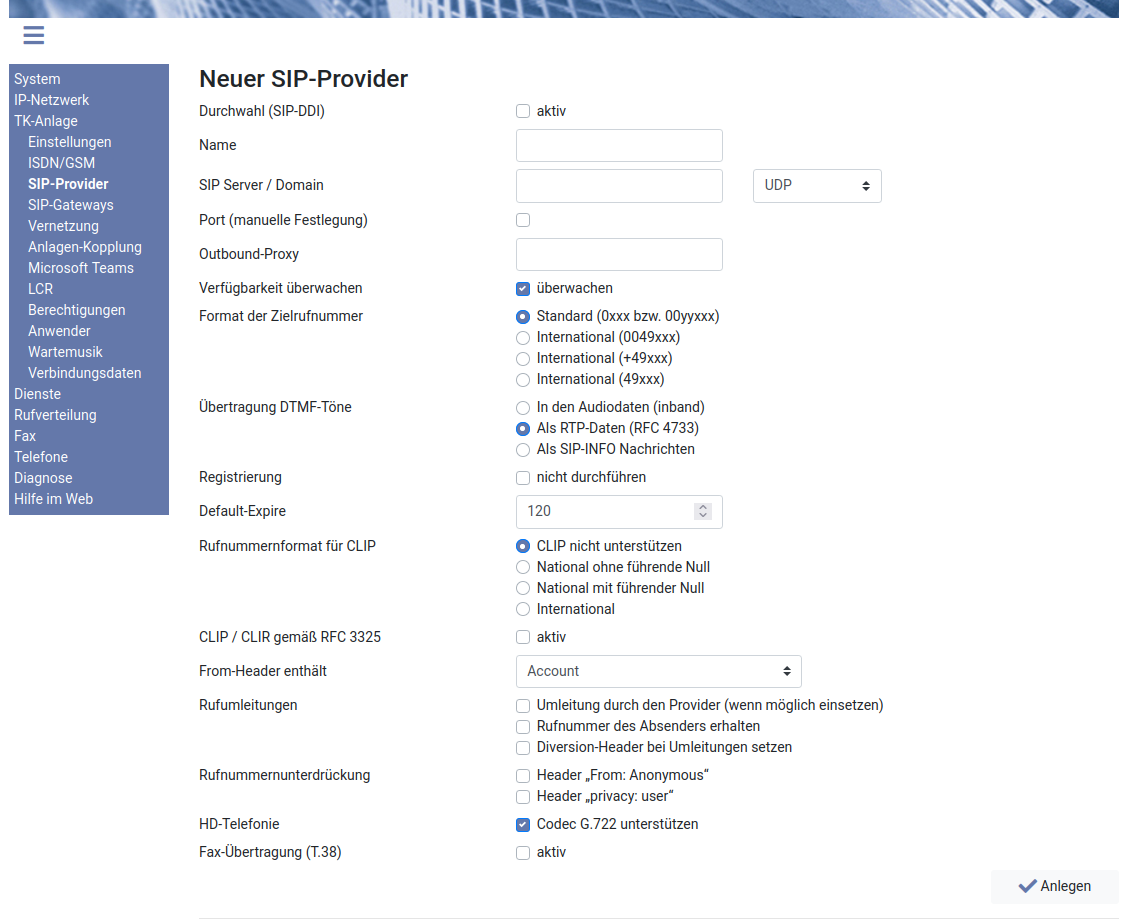Viewport: 1136px width, 924px height.
Task: Click the SIP Server / Domain field
Action: 619,185
